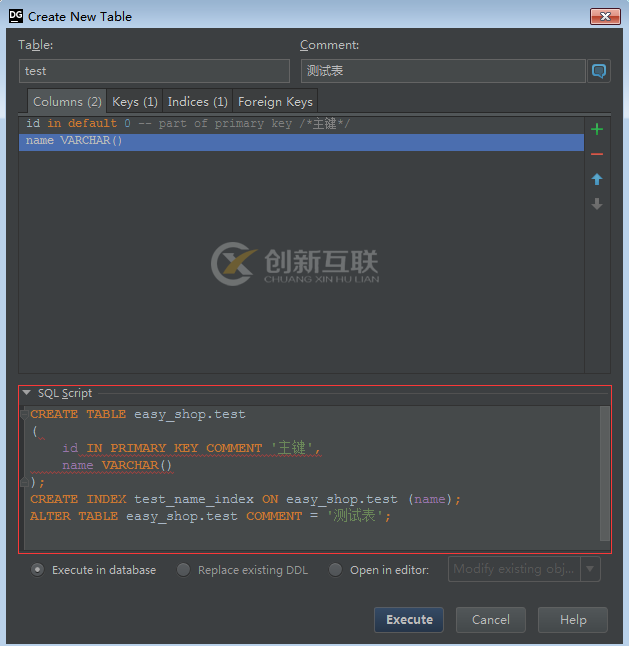Remove the selected column with the red minus
The height and width of the screenshot is (646, 629).
(x=597, y=154)
